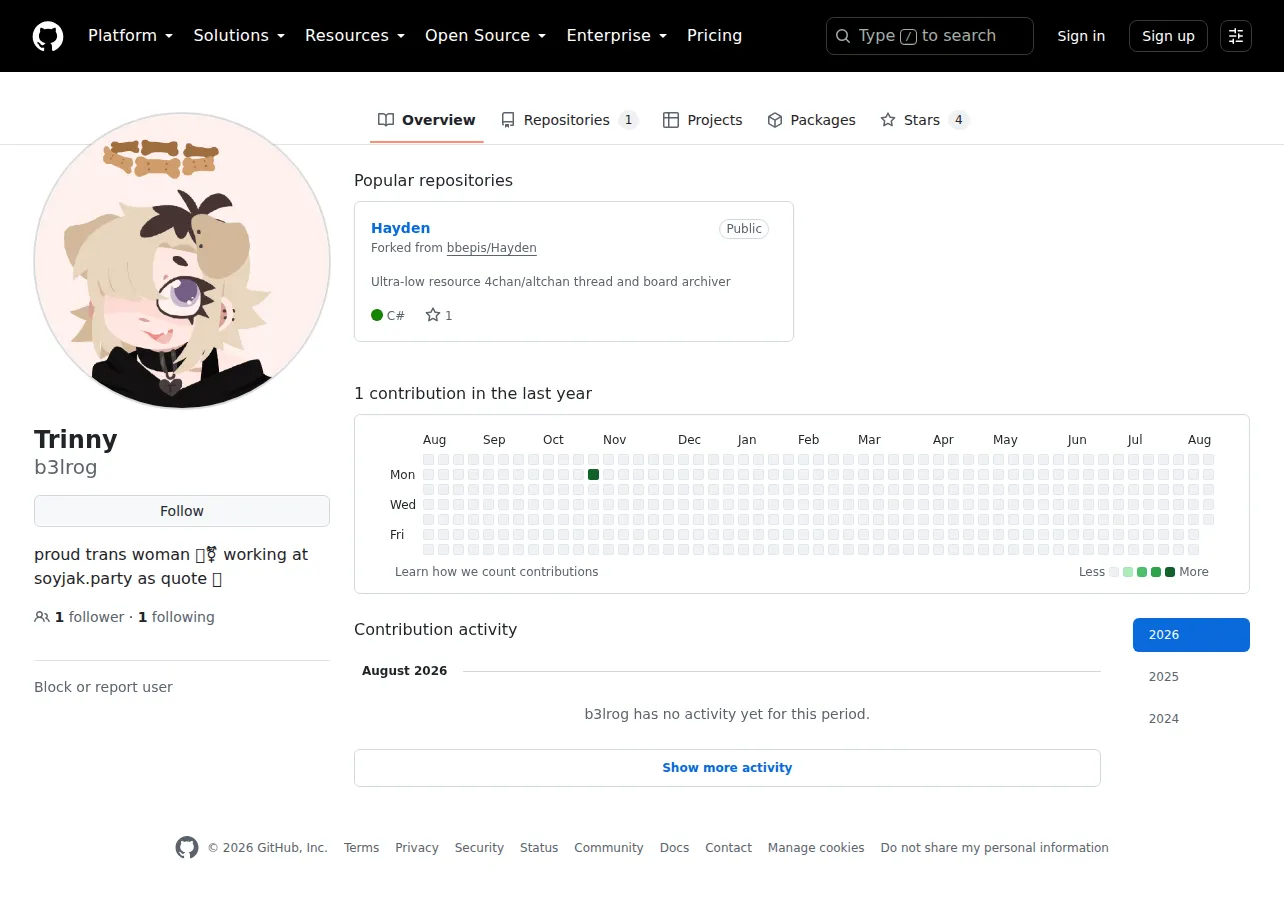Click the C# language label on Hayden
The width and height of the screenshot is (1284, 901).
coord(396,315)
